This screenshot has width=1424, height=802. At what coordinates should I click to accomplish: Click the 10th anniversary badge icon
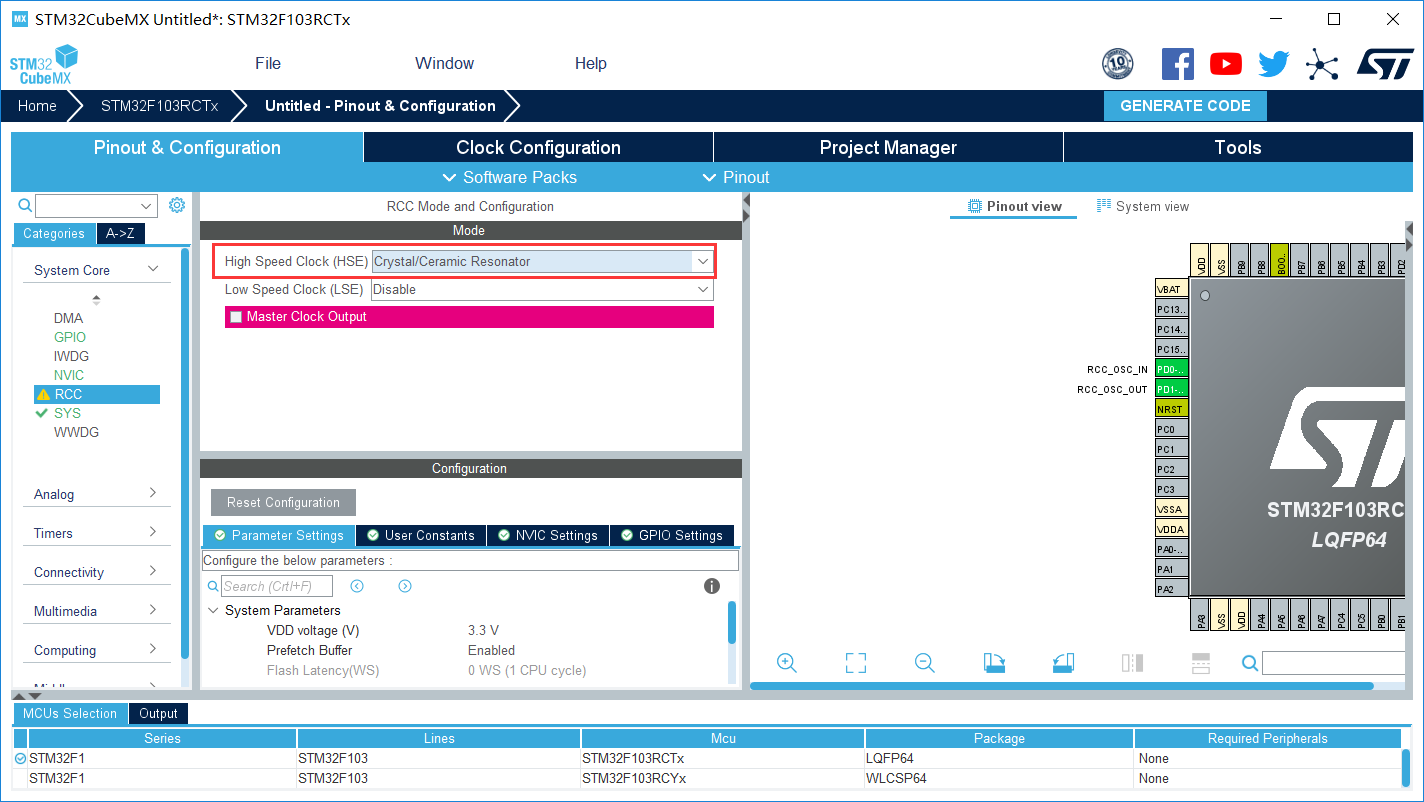pyautogui.click(x=1118, y=64)
